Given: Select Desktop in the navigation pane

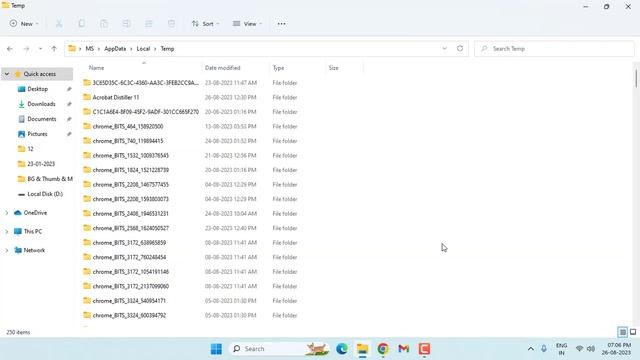Looking at the screenshot, I should [x=38, y=89].
